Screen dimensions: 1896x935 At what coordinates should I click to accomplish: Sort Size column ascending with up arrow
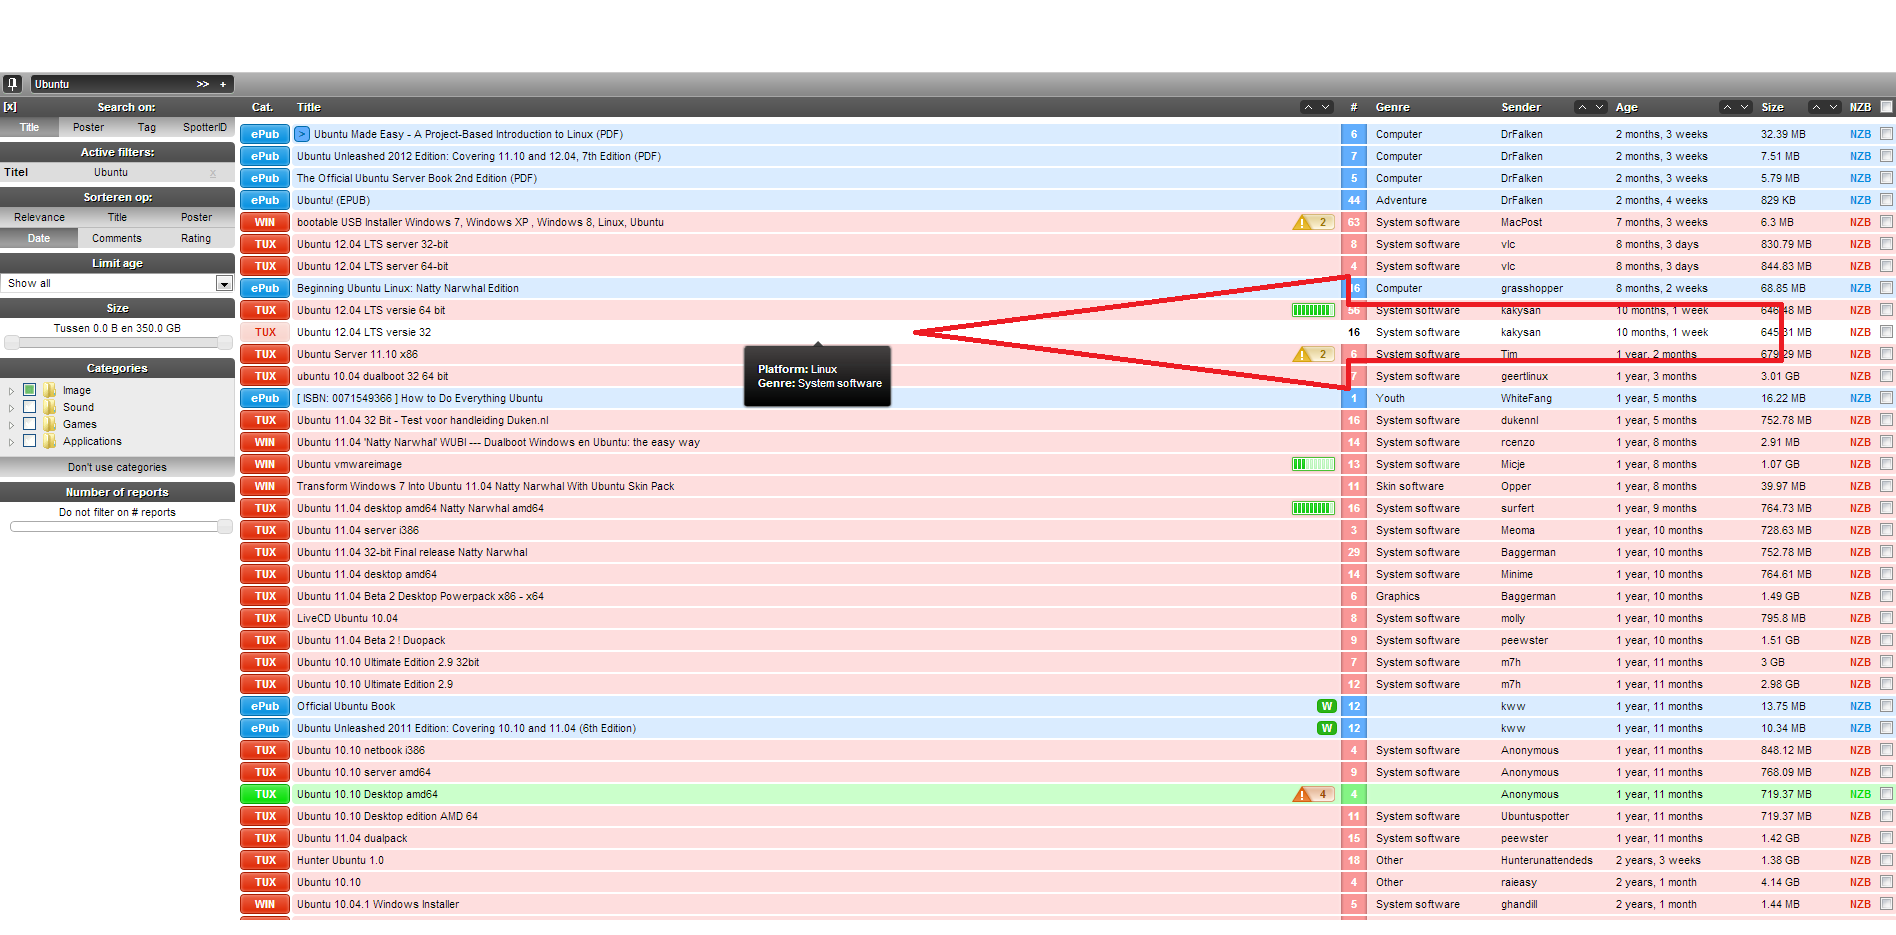[x=1816, y=107]
